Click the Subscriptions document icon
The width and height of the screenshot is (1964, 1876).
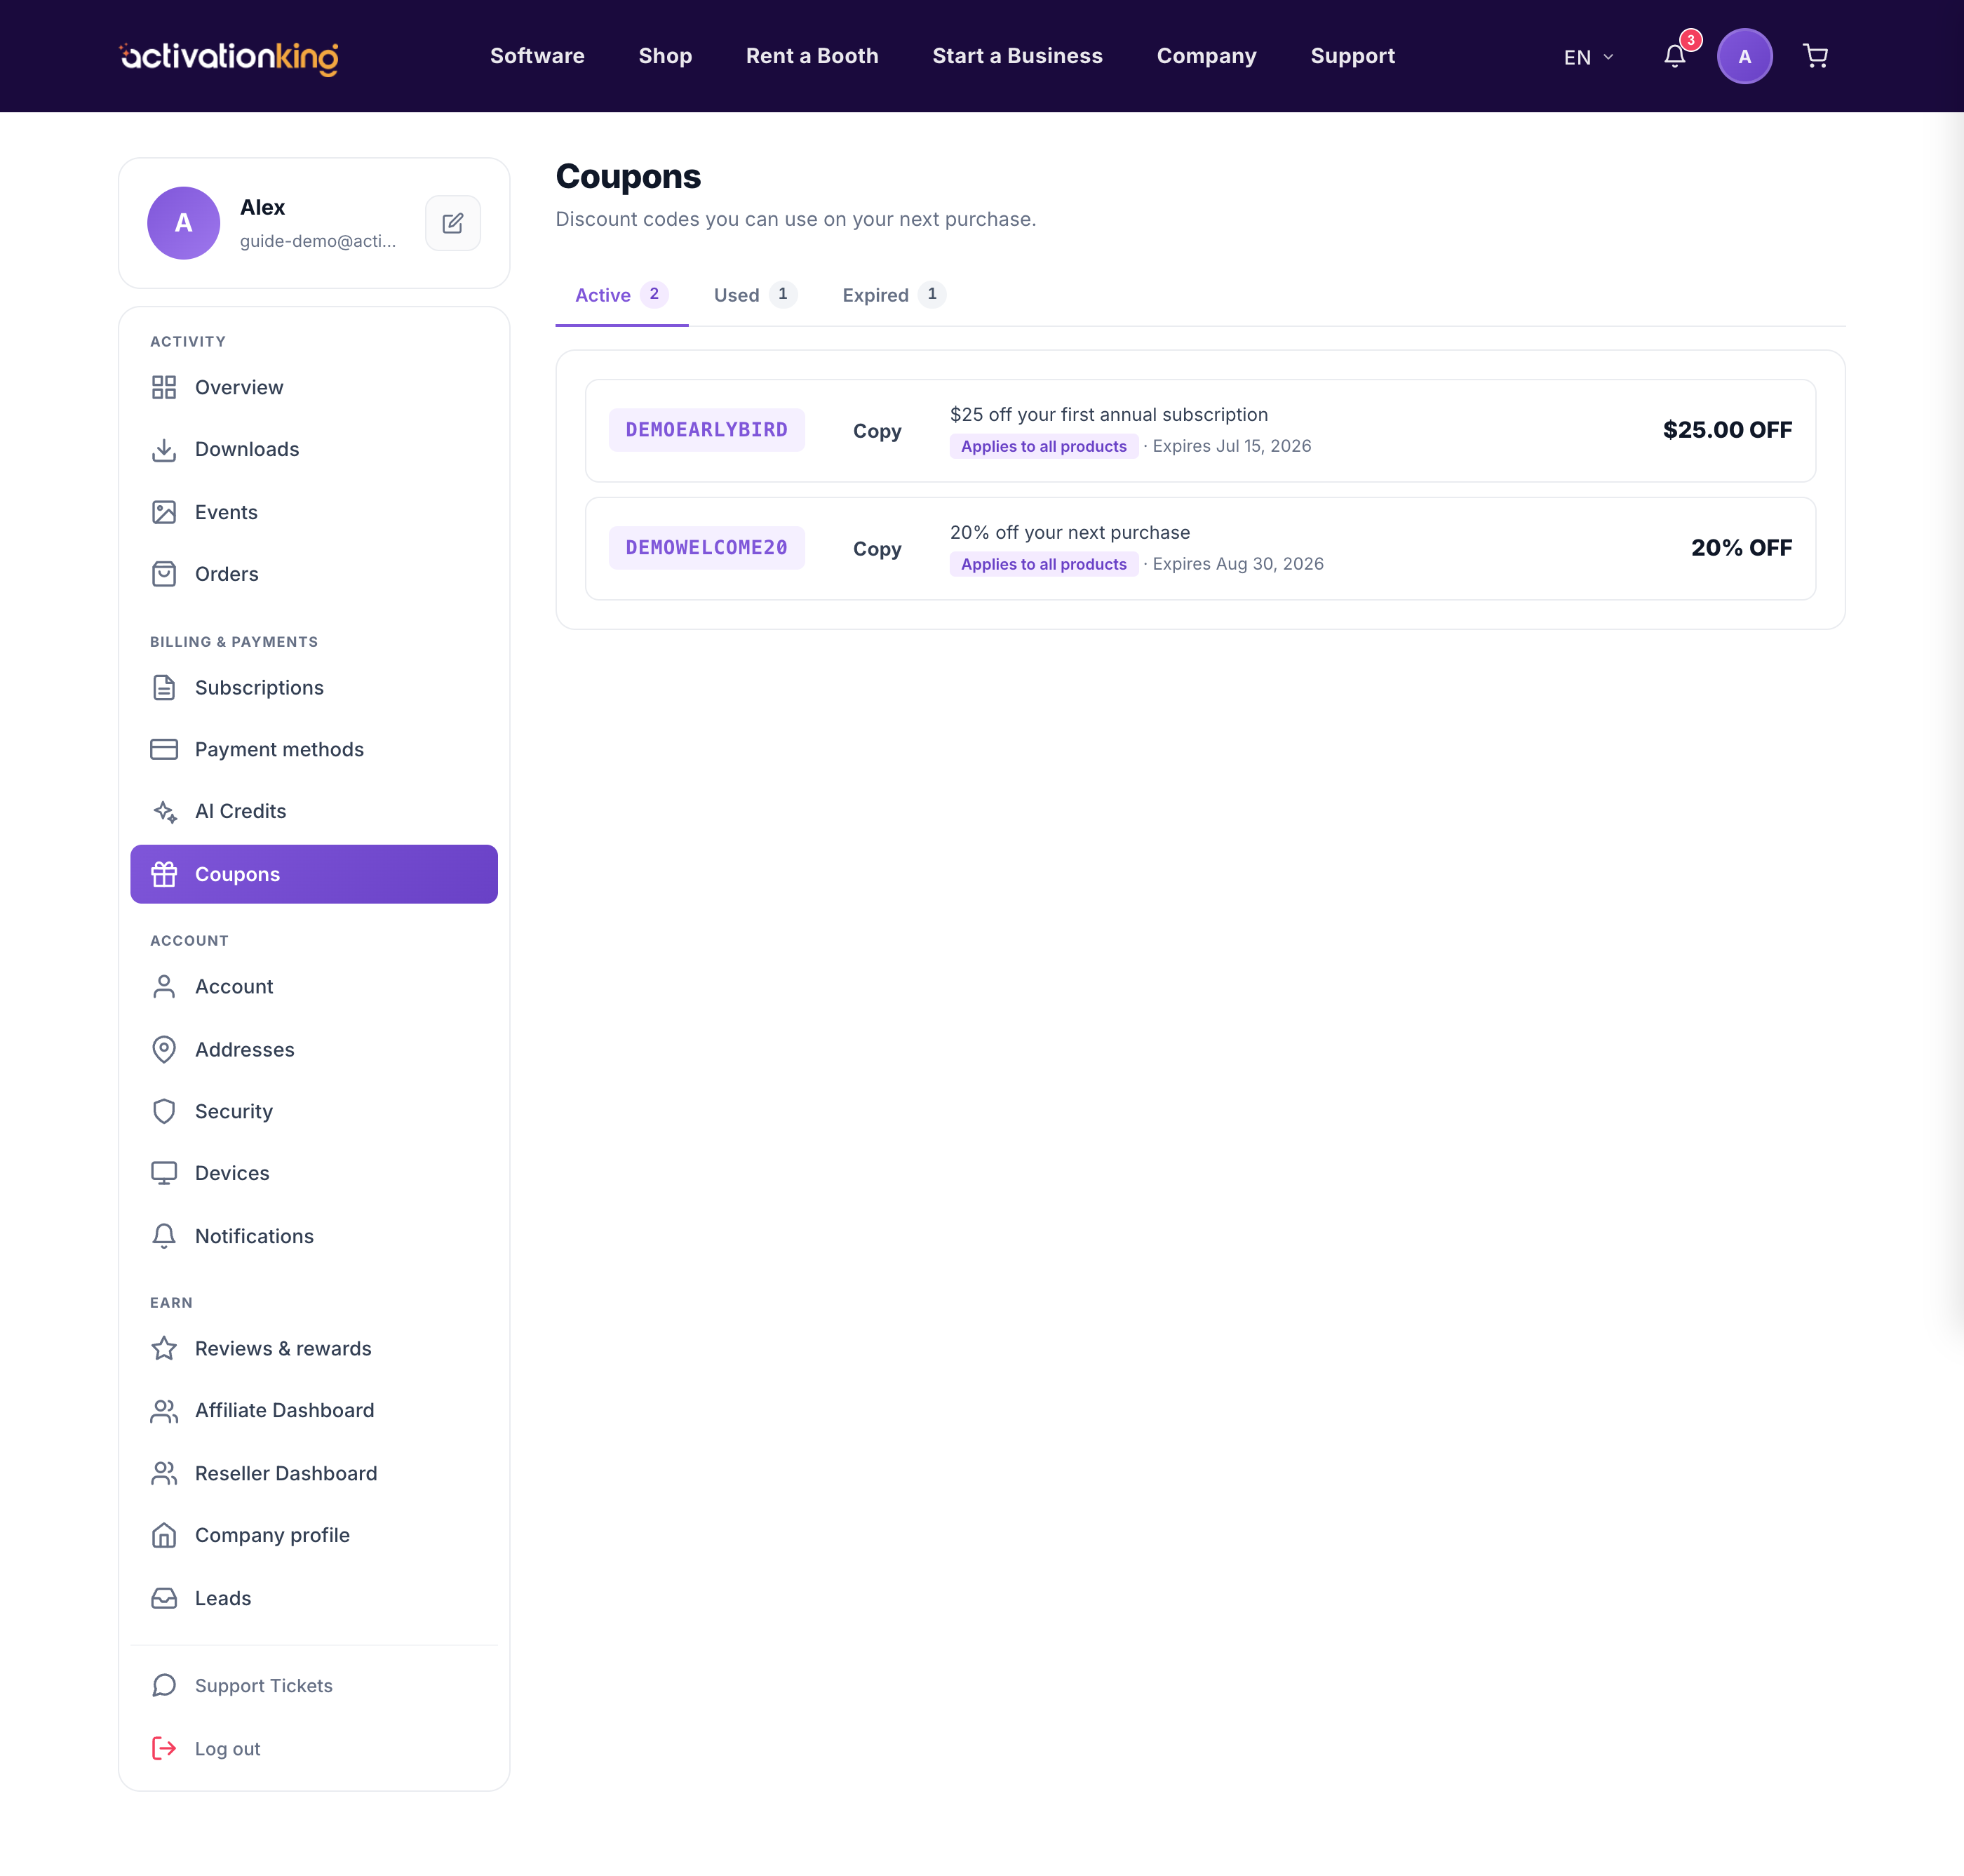pyautogui.click(x=164, y=687)
